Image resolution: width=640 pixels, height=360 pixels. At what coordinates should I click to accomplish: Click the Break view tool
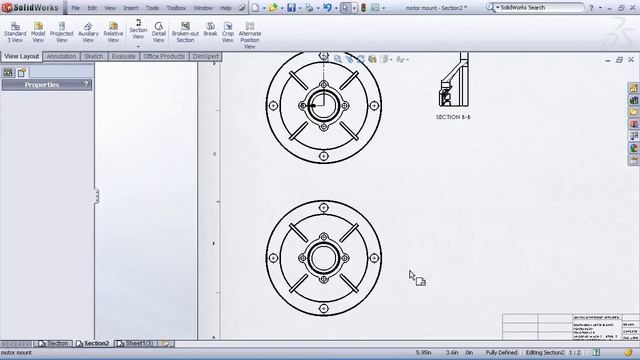point(210,29)
